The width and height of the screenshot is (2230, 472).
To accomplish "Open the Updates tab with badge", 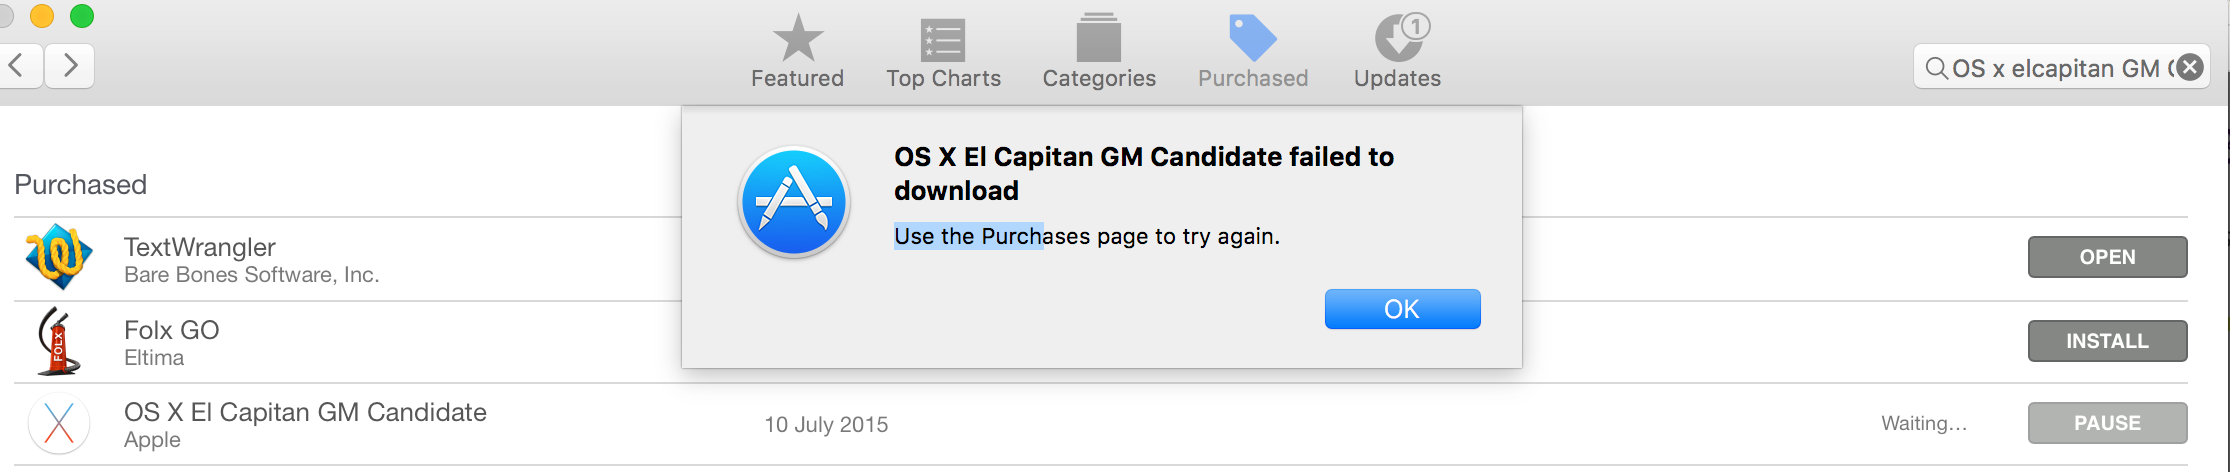I will click(1397, 52).
